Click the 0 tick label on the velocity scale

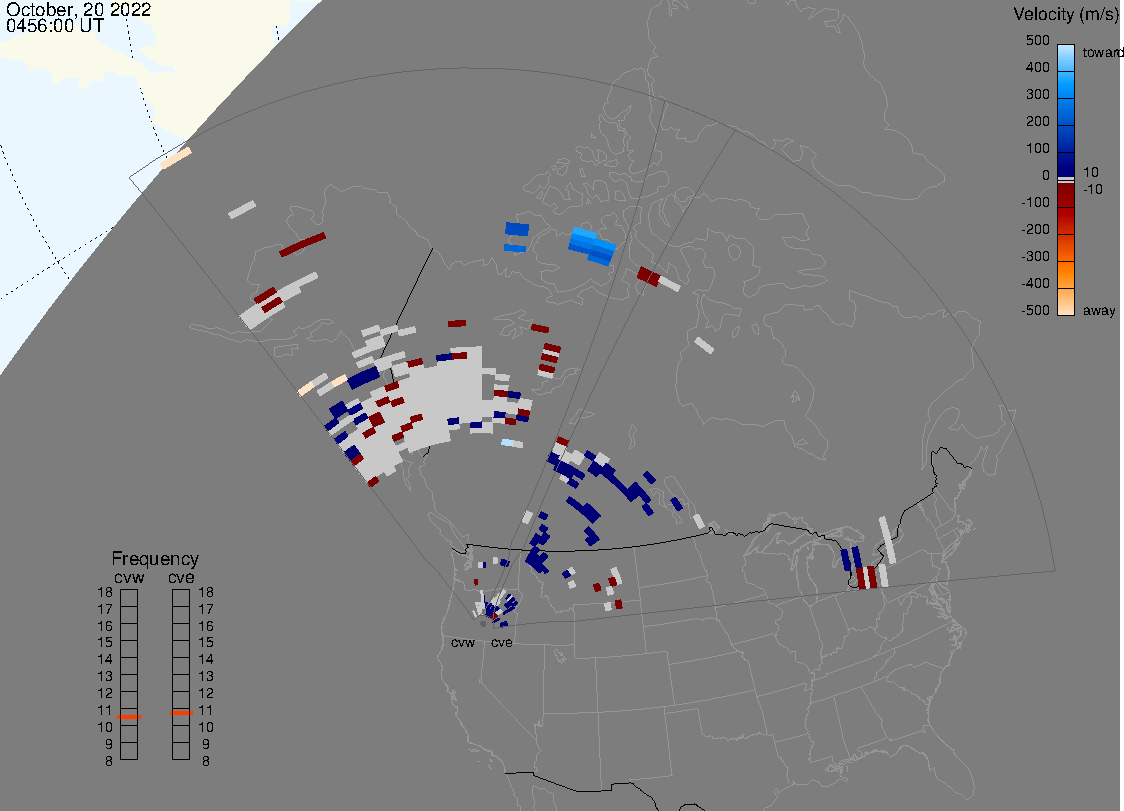1045,176
